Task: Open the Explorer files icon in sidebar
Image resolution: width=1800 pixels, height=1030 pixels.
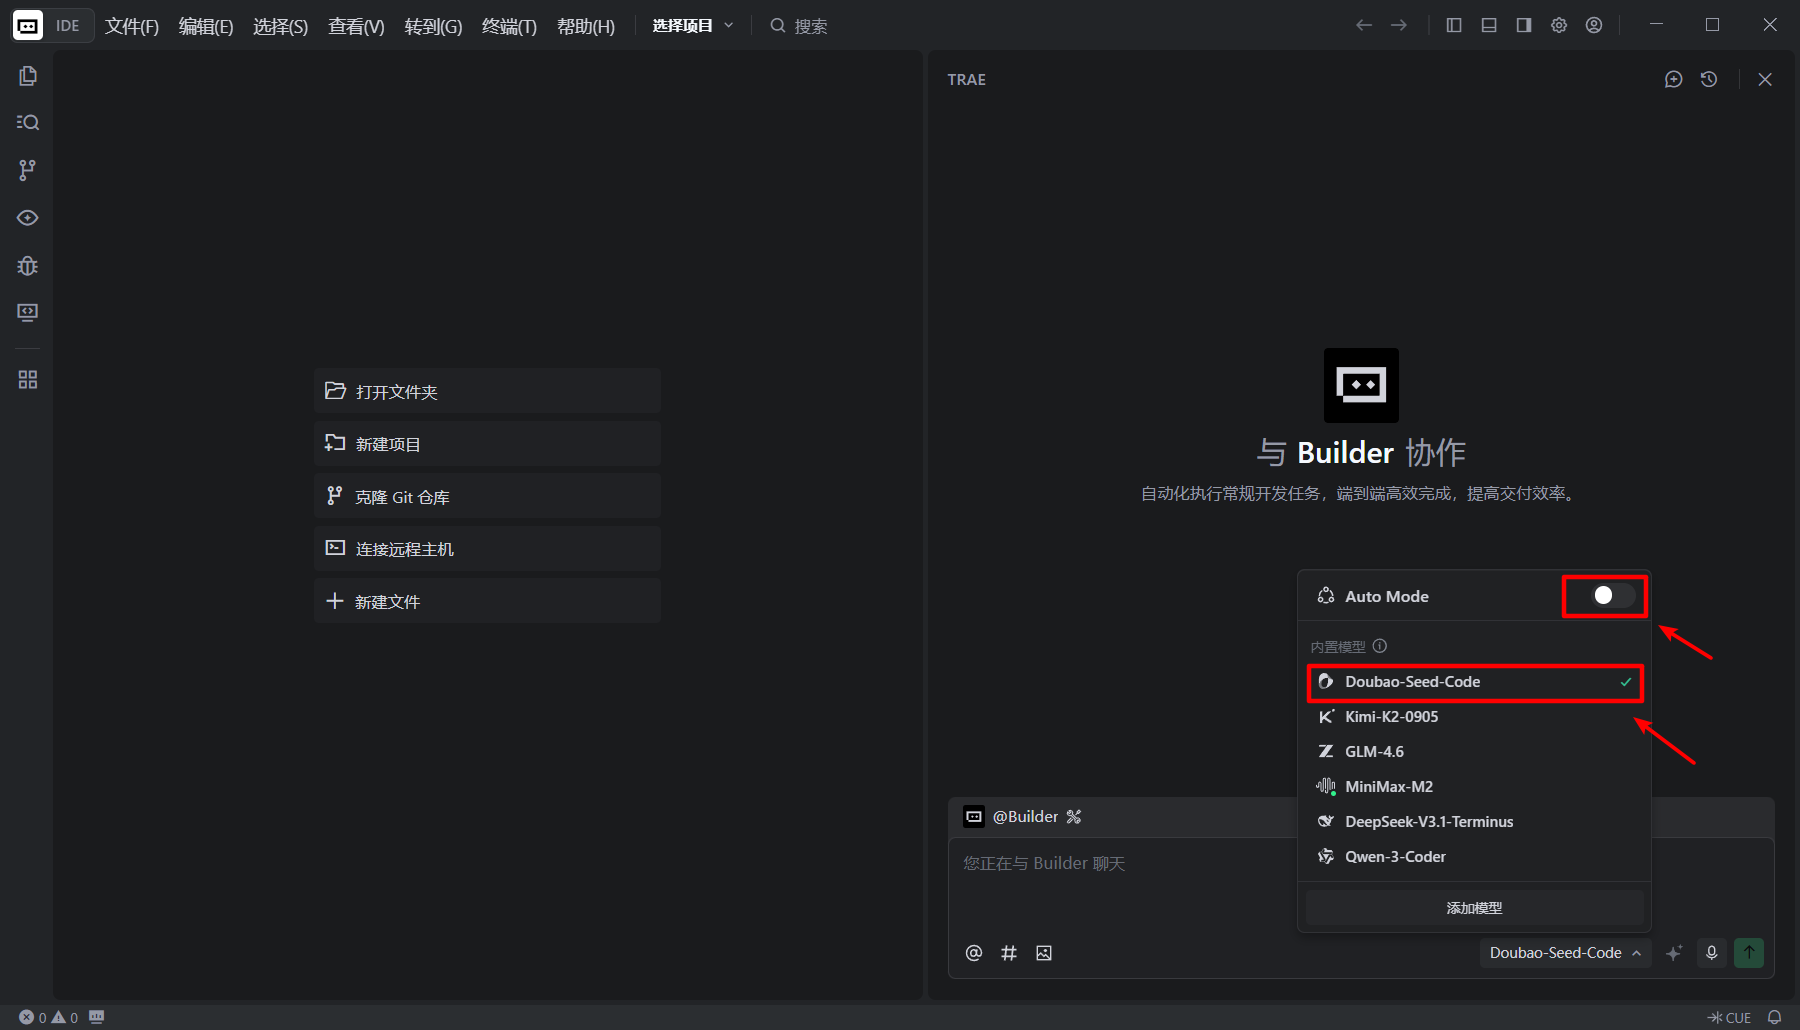Action: click(x=28, y=76)
